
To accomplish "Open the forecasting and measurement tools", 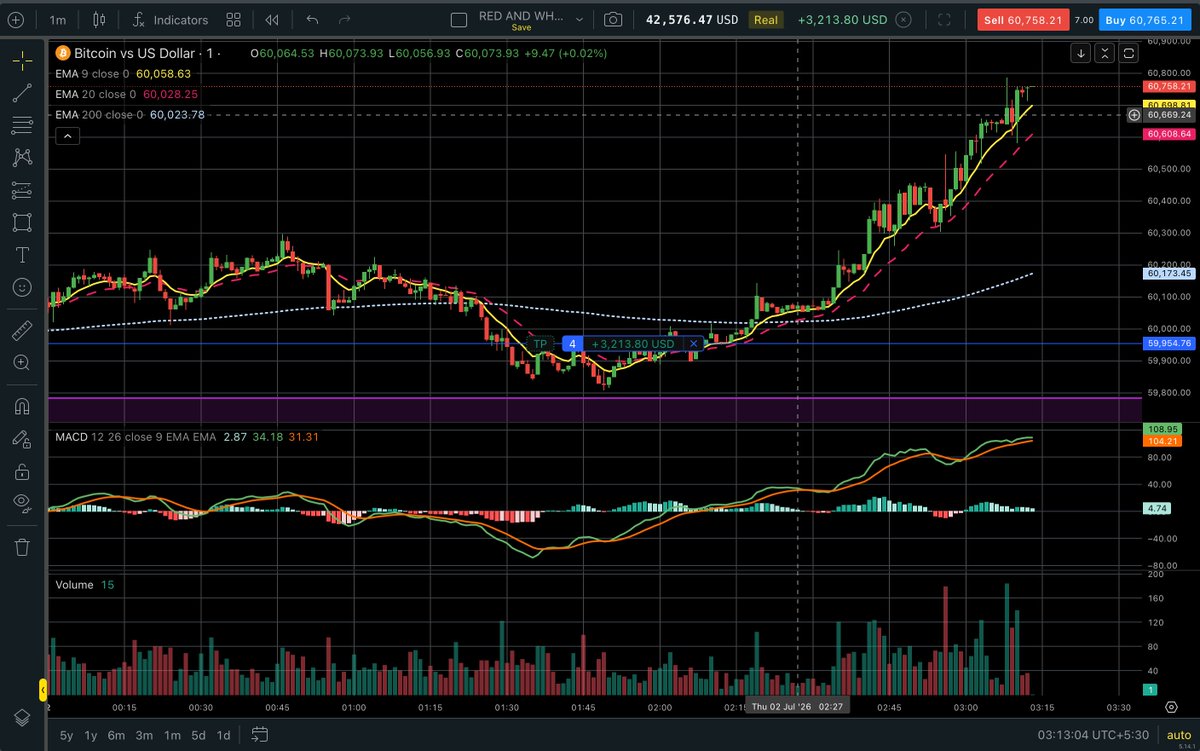I will (x=21, y=190).
